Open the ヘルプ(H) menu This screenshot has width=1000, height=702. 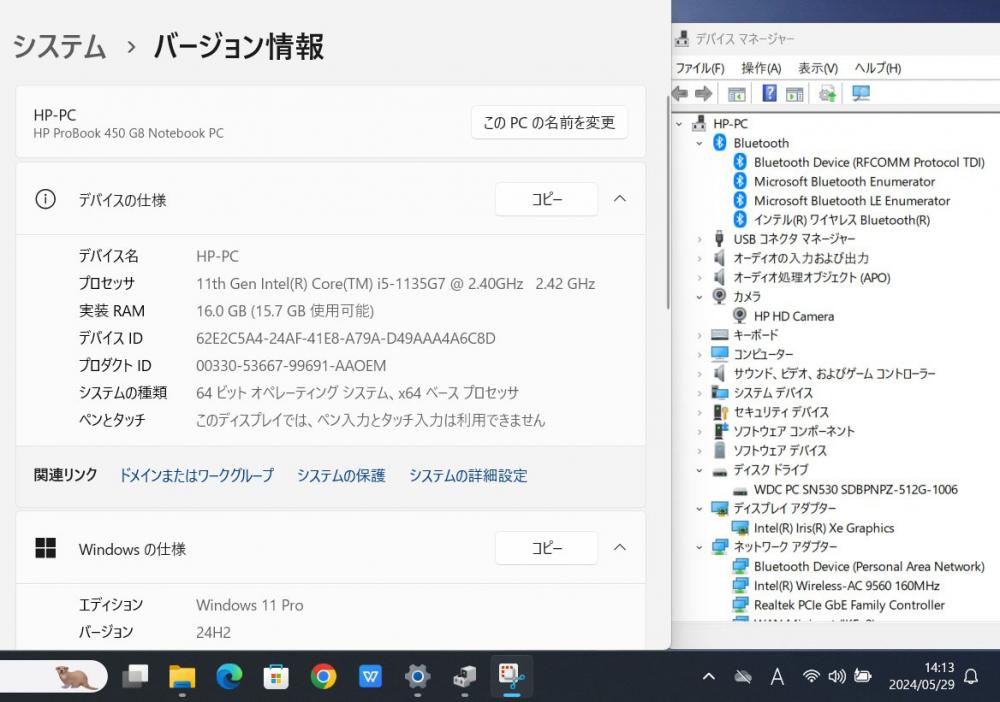click(878, 68)
